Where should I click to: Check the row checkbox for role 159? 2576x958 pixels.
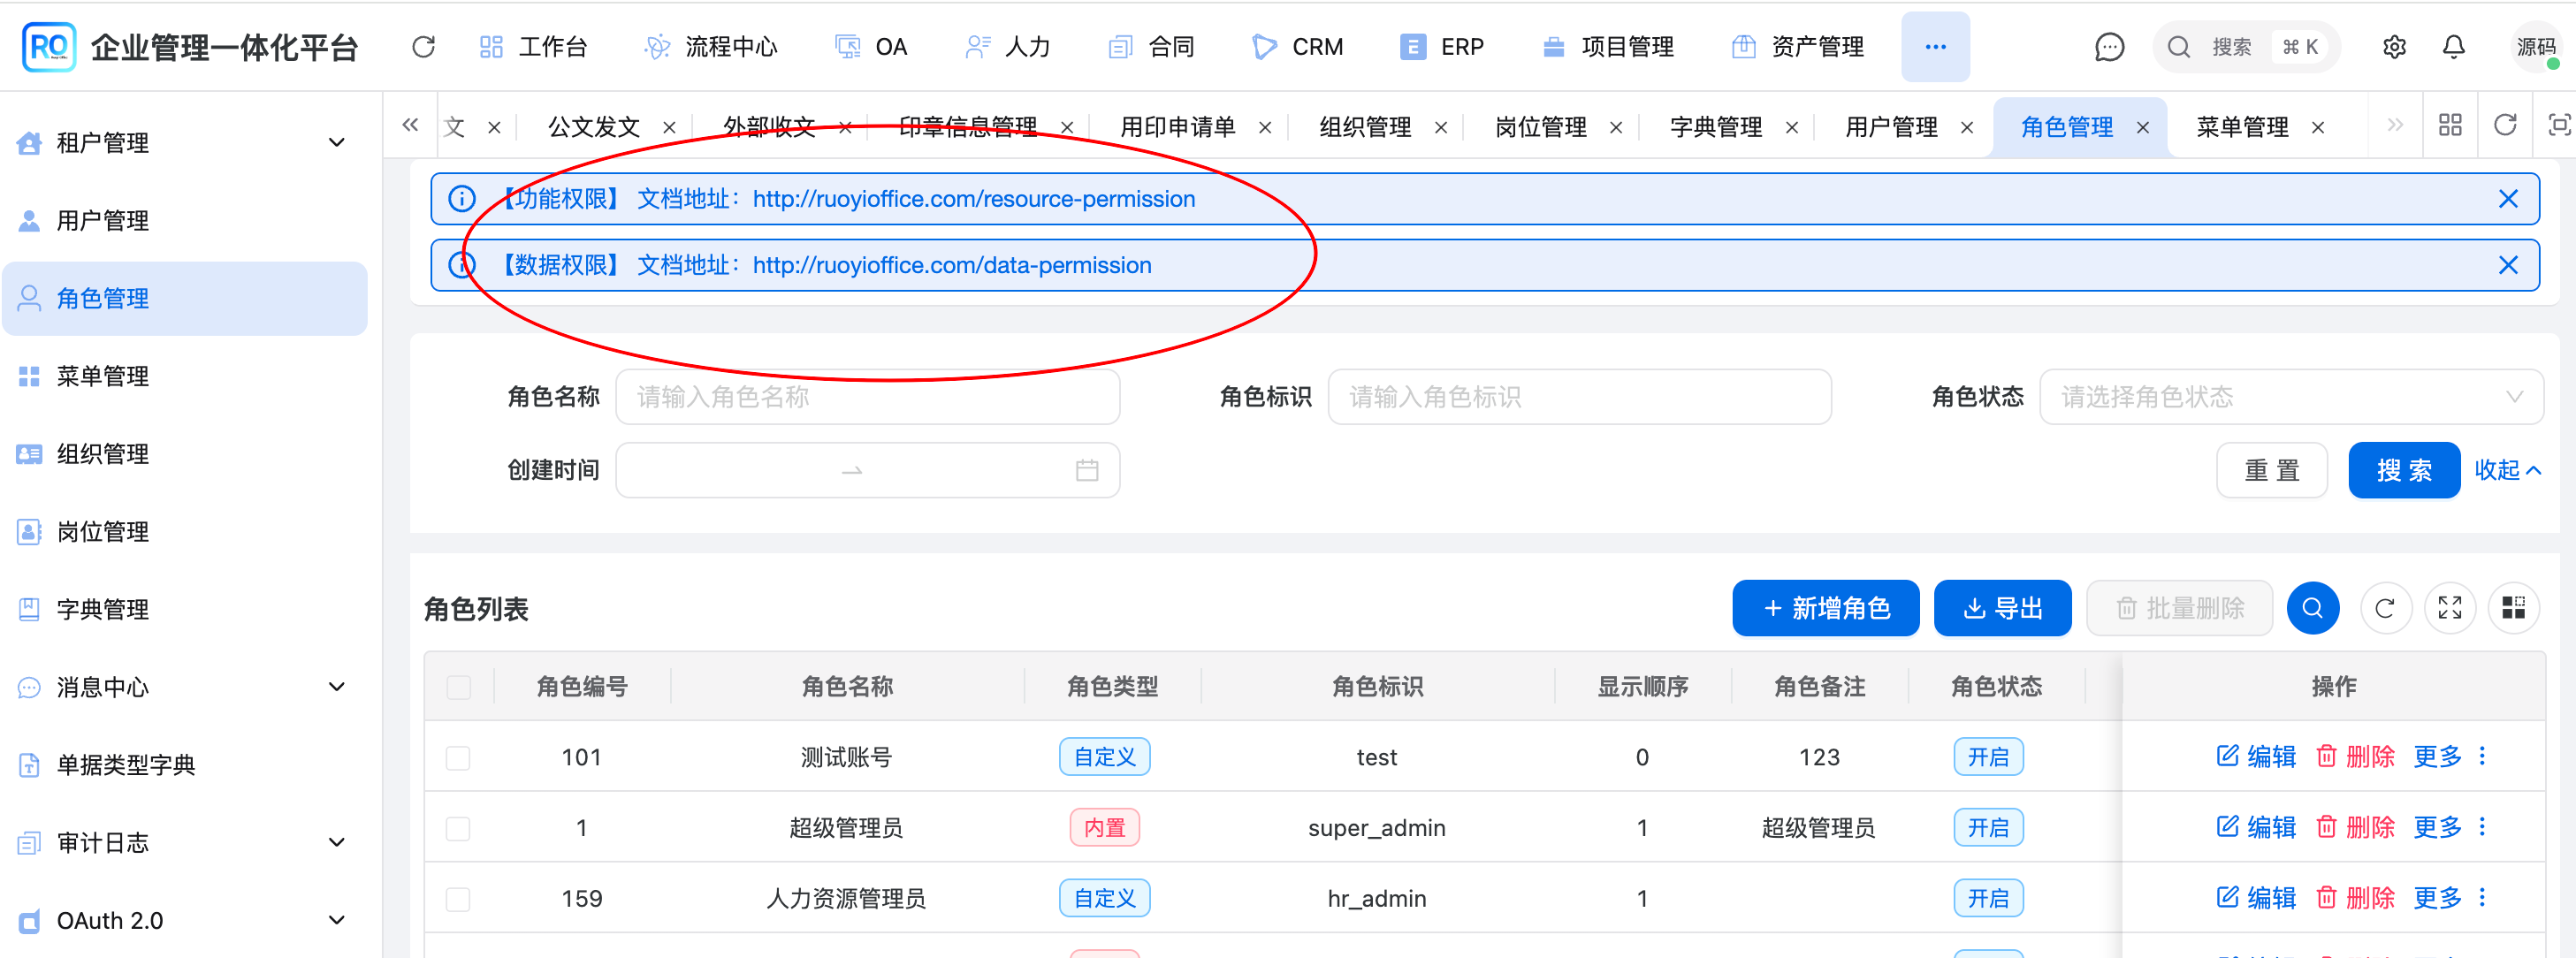[458, 899]
